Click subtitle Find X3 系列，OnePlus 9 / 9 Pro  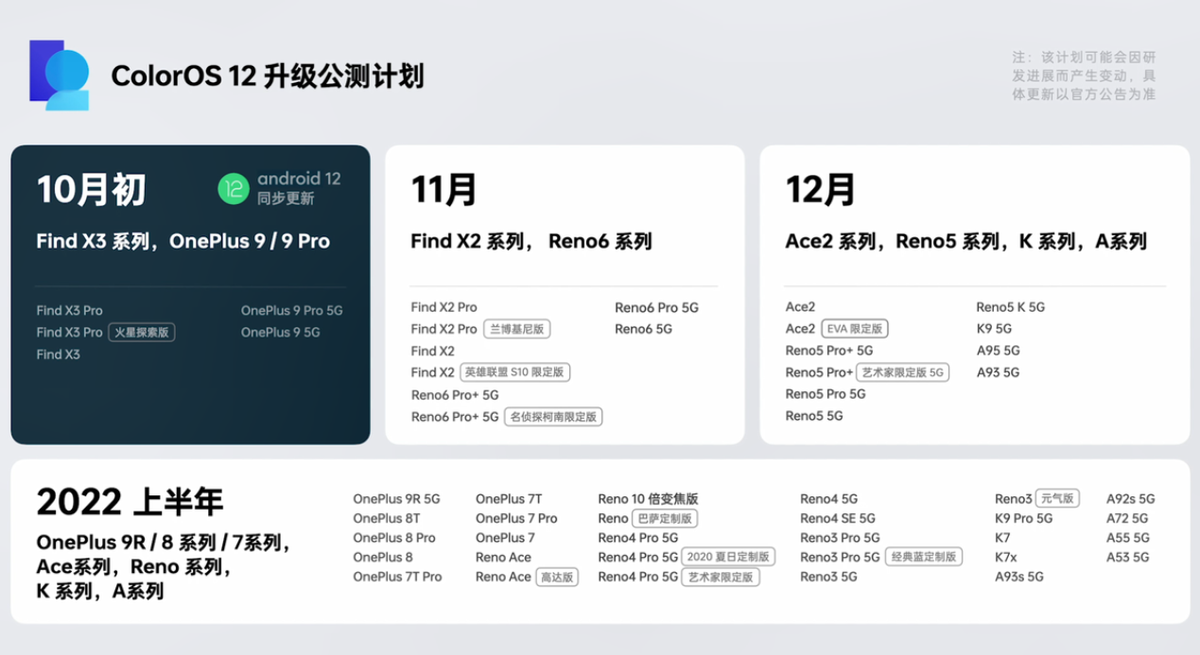183,241
